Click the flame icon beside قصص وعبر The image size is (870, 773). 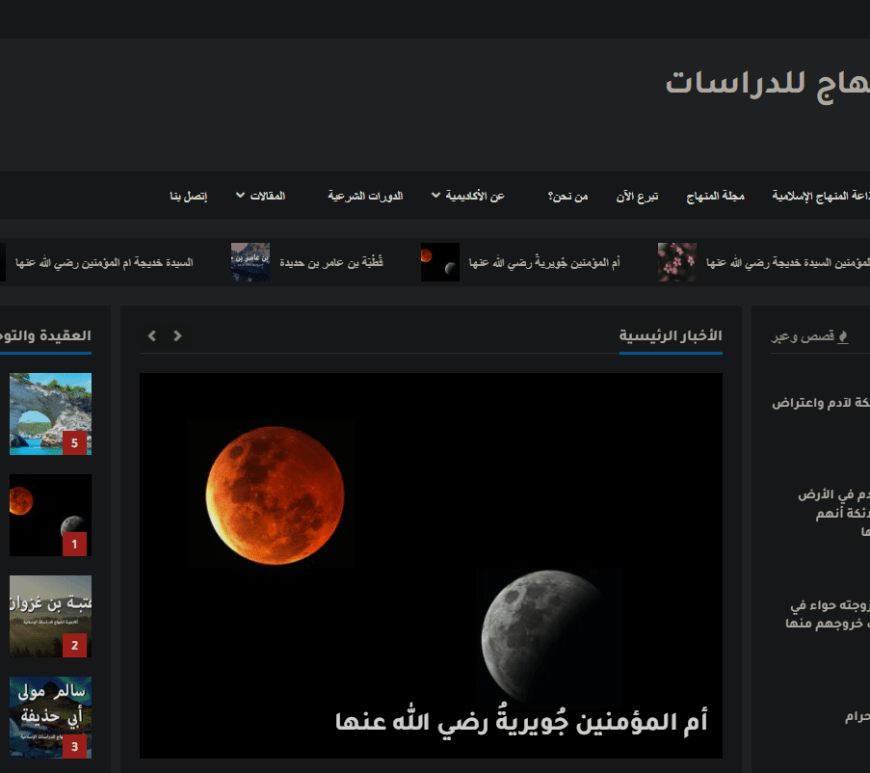843,337
